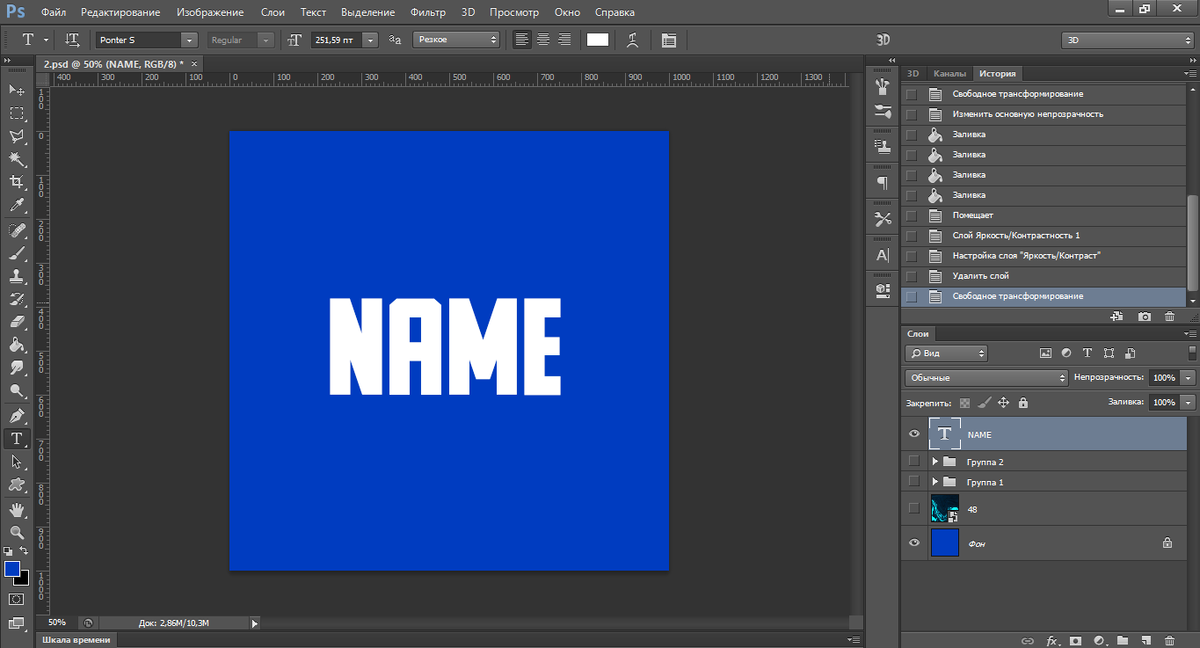Viewport: 1200px width, 648px height.
Task: Align text right
Action: (564, 40)
